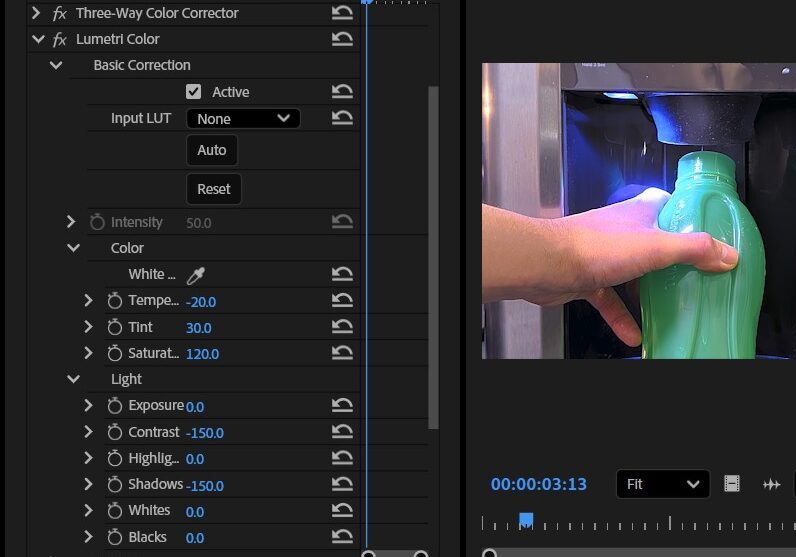Toggle animation stopwatch for Shadows
The image size is (796, 557).
point(115,484)
